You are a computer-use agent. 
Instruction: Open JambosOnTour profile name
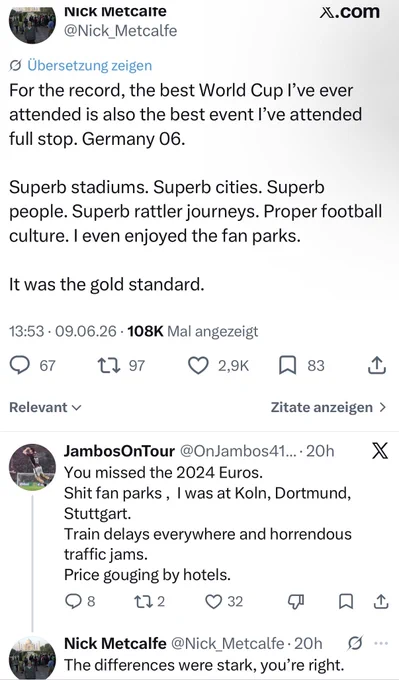coord(119,451)
